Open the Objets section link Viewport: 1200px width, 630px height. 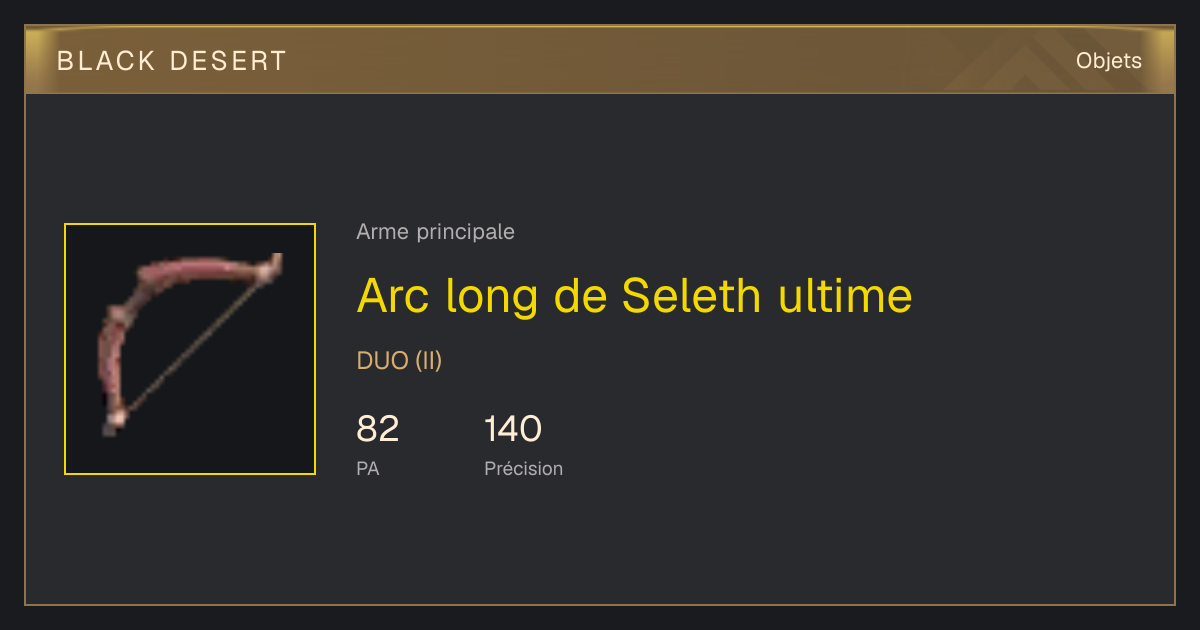tap(1109, 61)
